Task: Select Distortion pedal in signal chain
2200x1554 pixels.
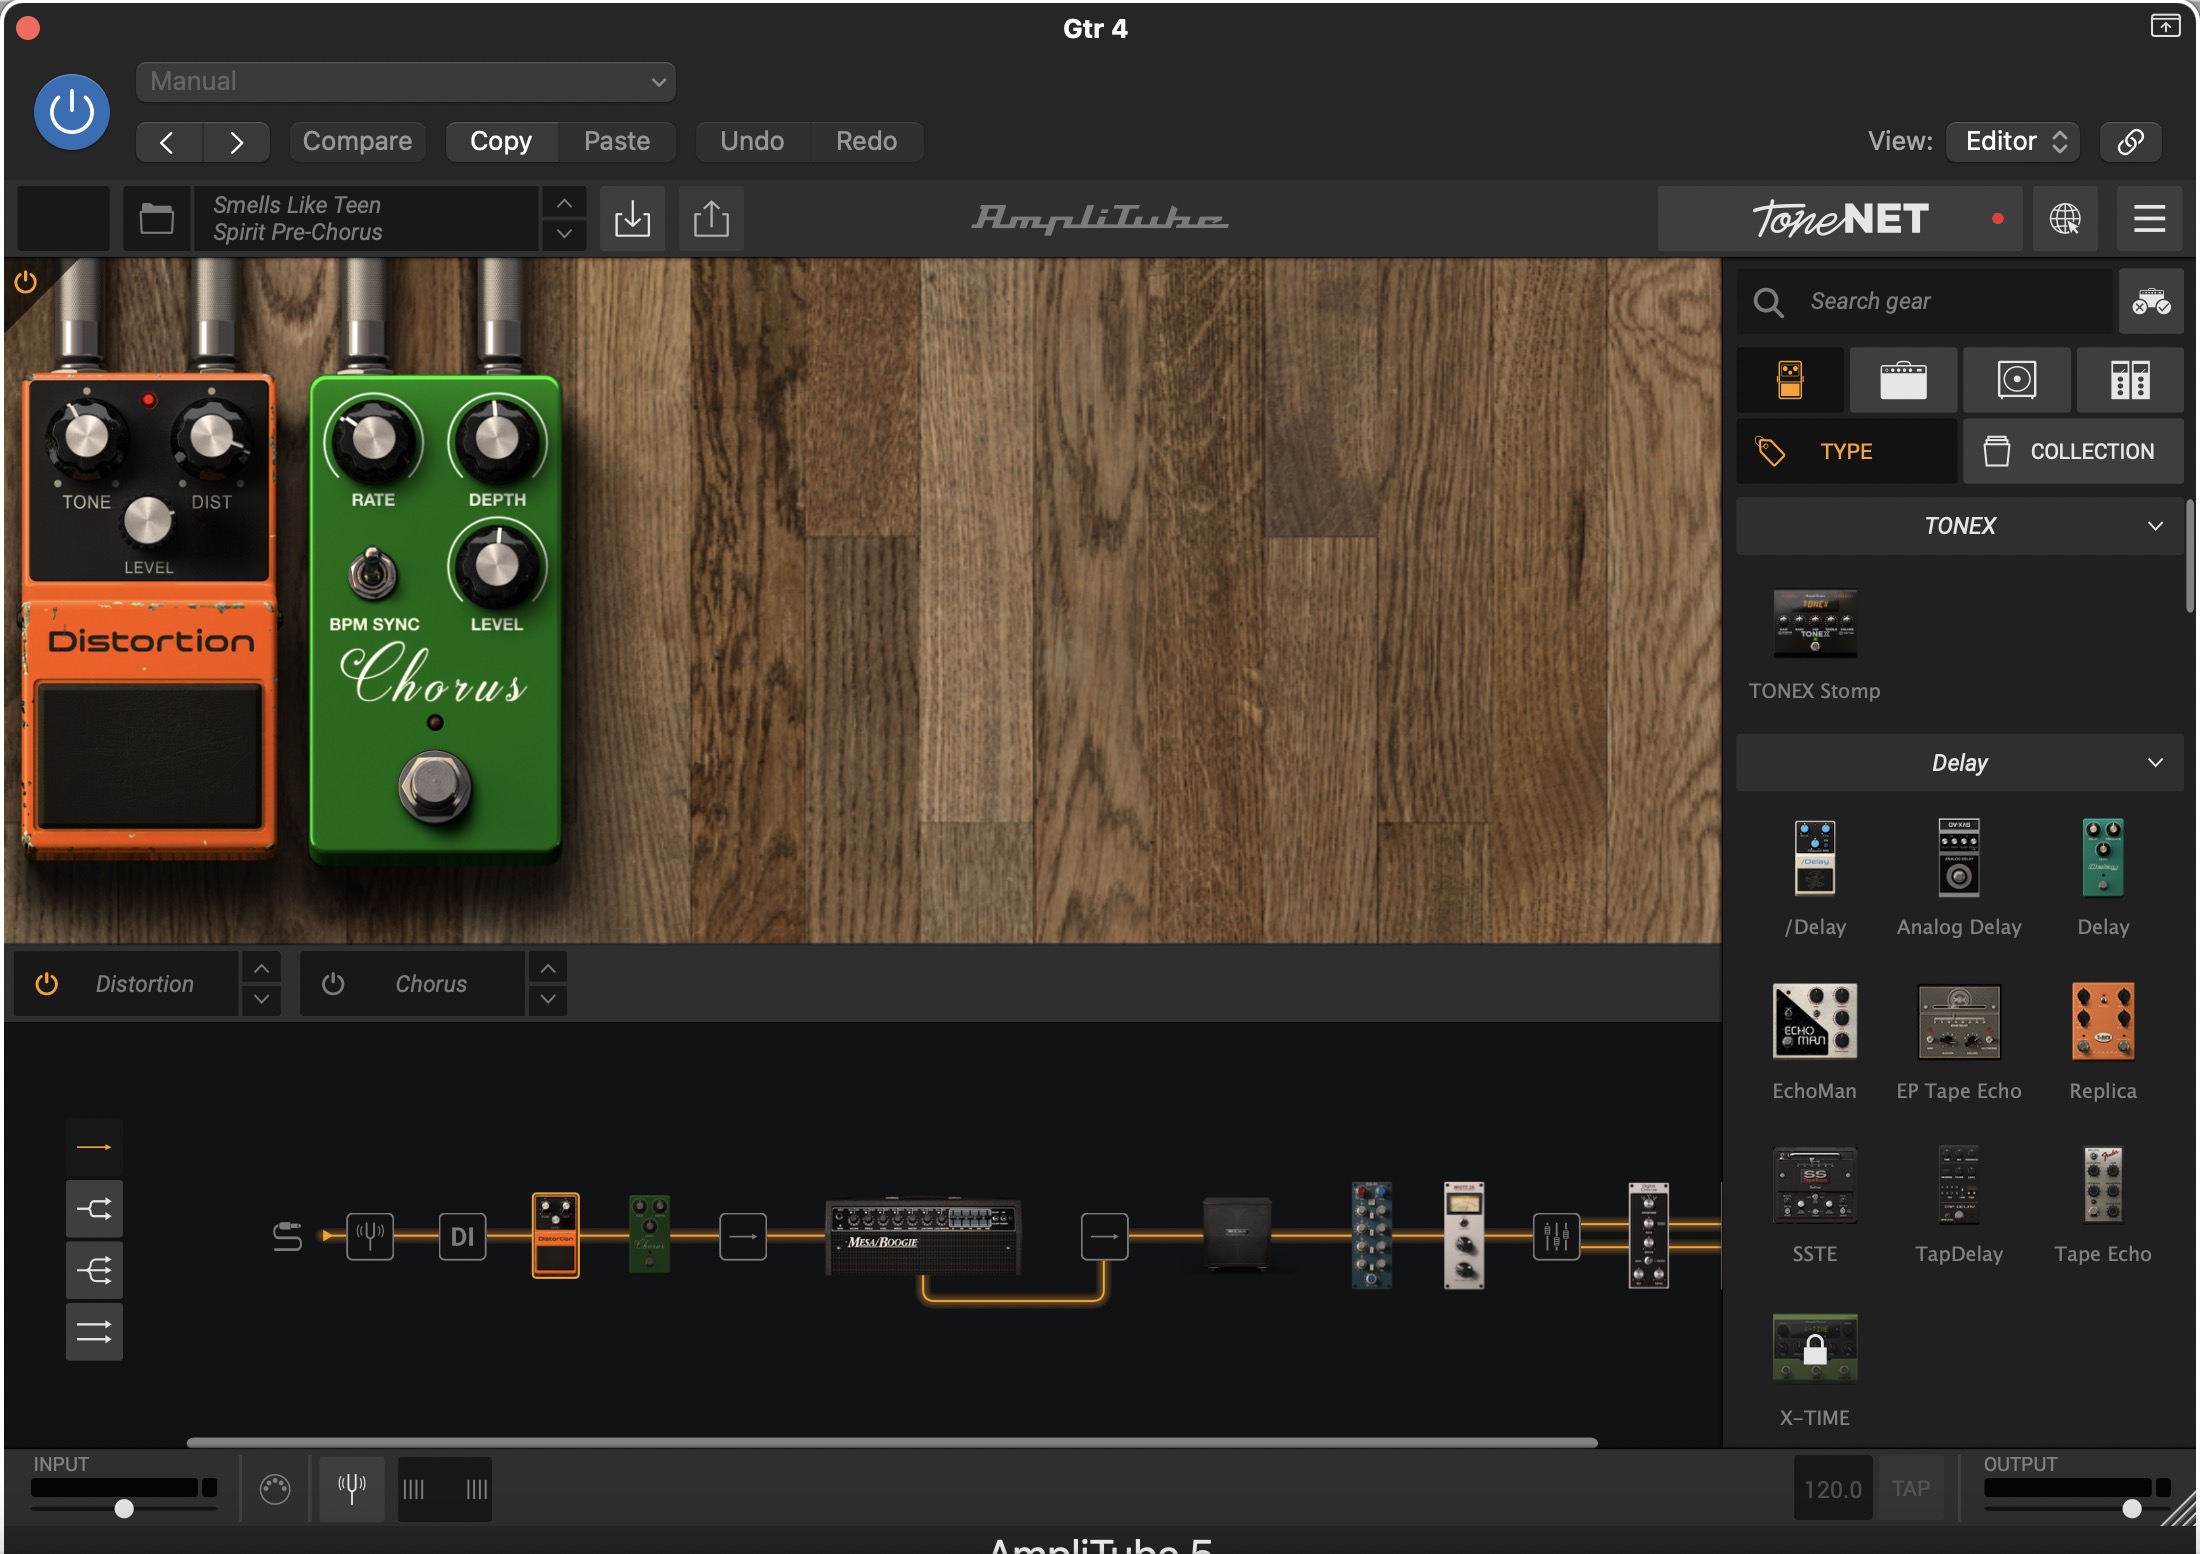Action: tap(556, 1236)
